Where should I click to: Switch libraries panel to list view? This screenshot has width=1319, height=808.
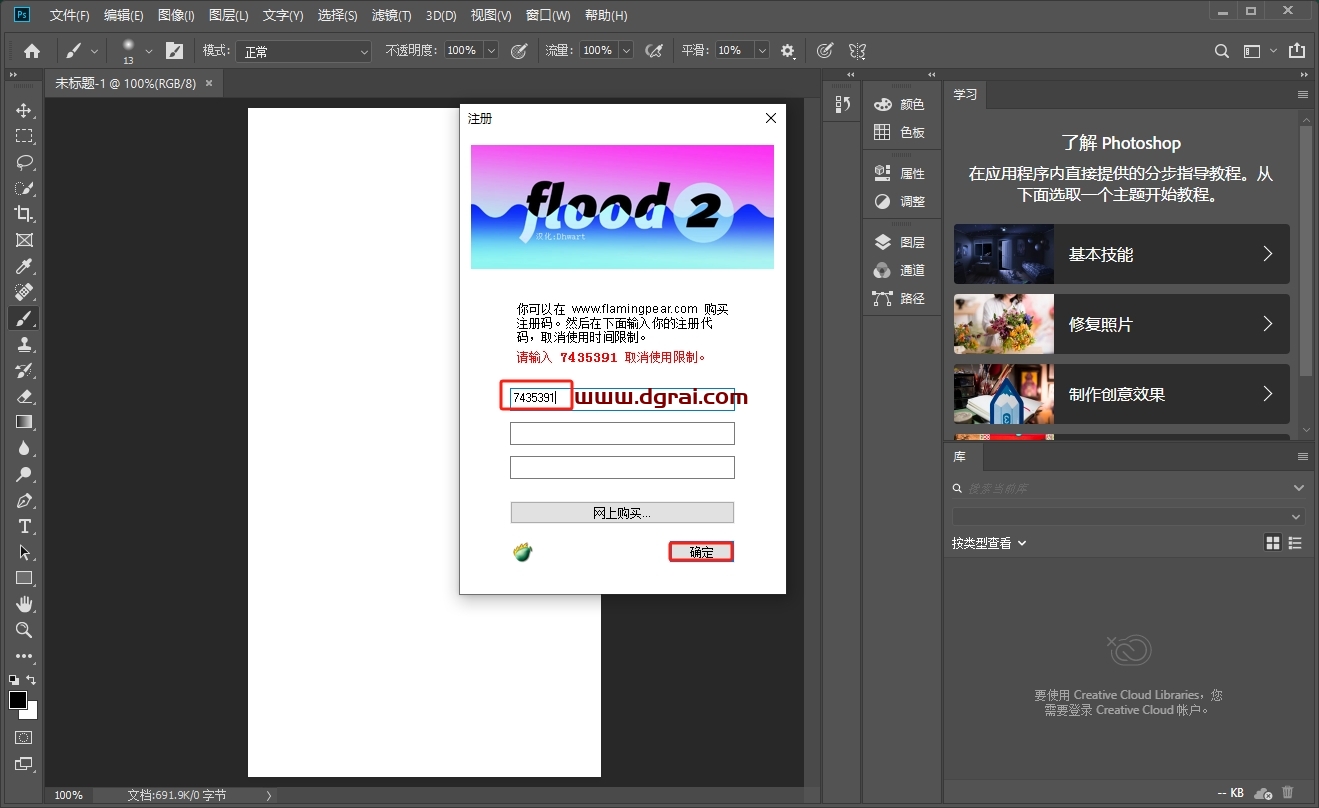1295,543
